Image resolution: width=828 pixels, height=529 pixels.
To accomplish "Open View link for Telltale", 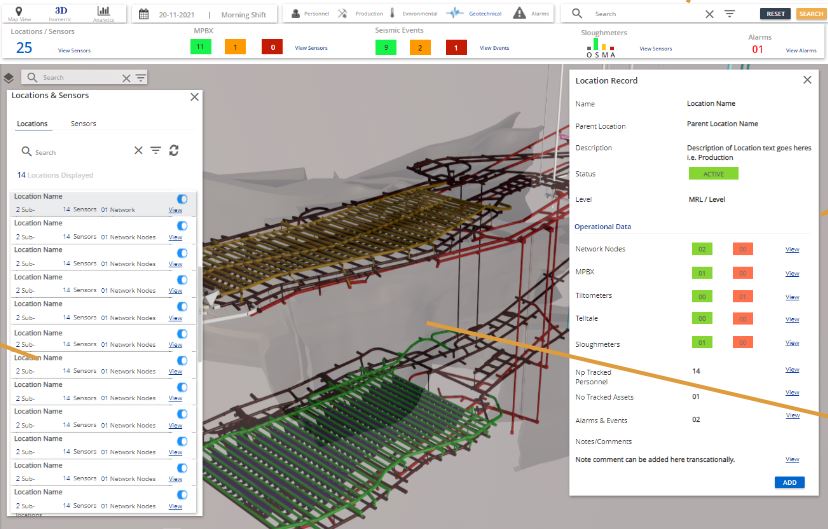I will point(792,319).
